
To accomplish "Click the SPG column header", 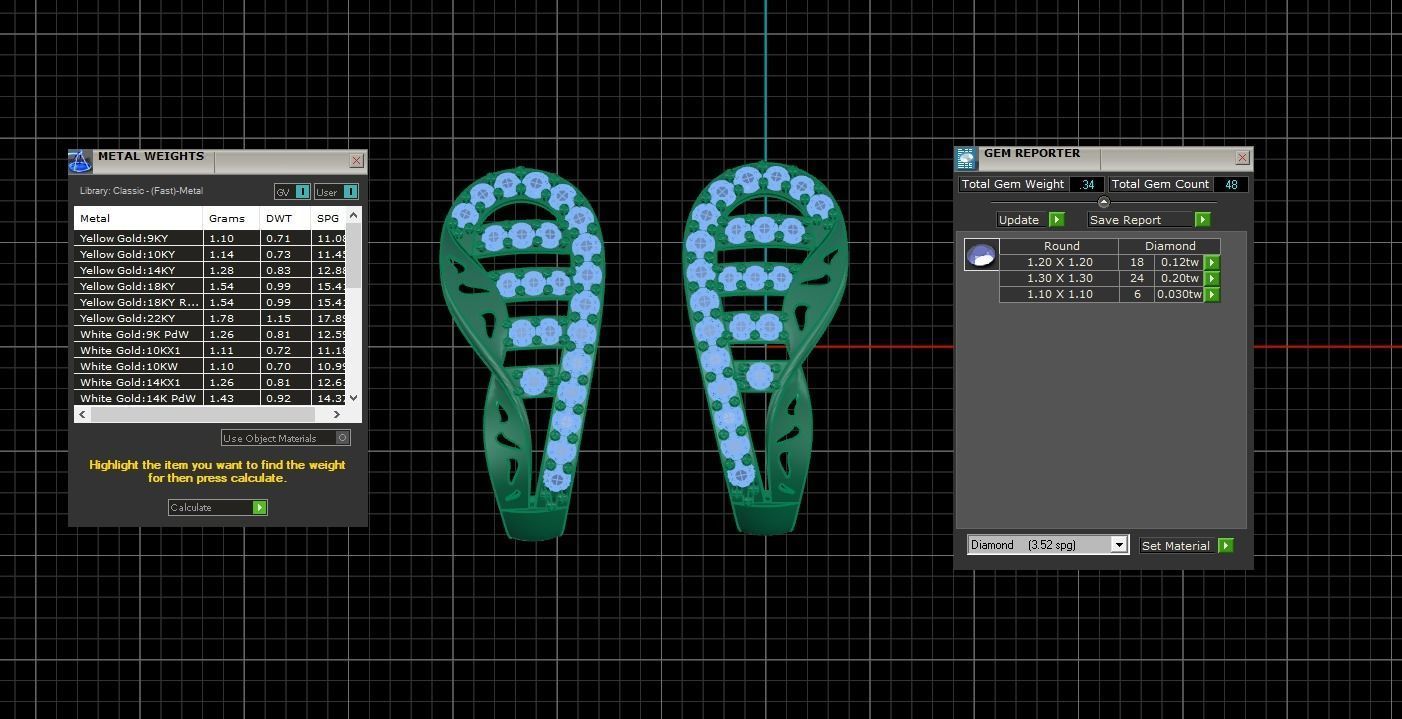I will point(329,218).
